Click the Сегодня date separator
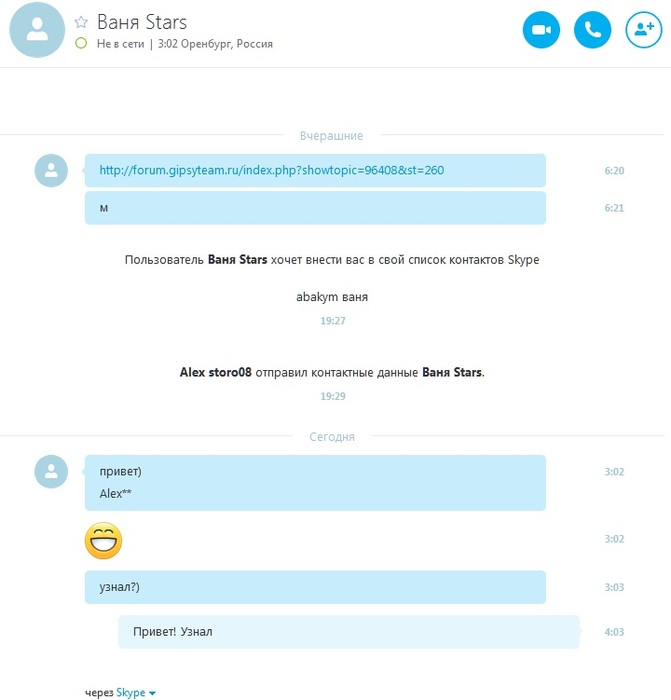671x700 pixels. (332, 437)
